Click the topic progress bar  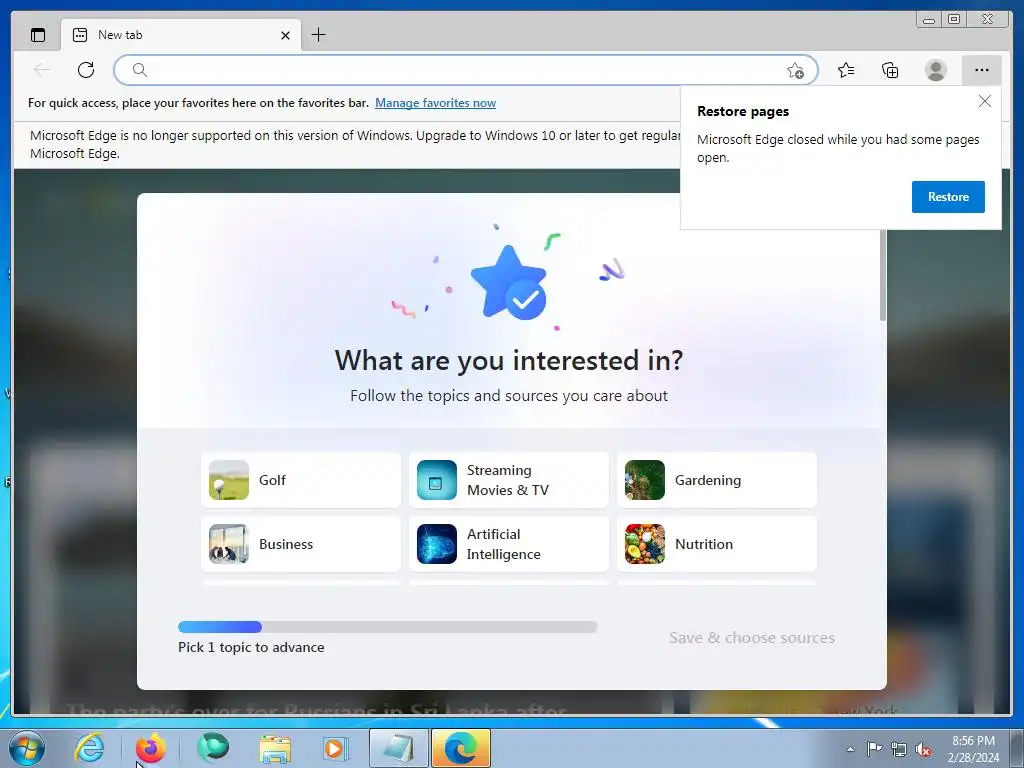coord(388,627)
